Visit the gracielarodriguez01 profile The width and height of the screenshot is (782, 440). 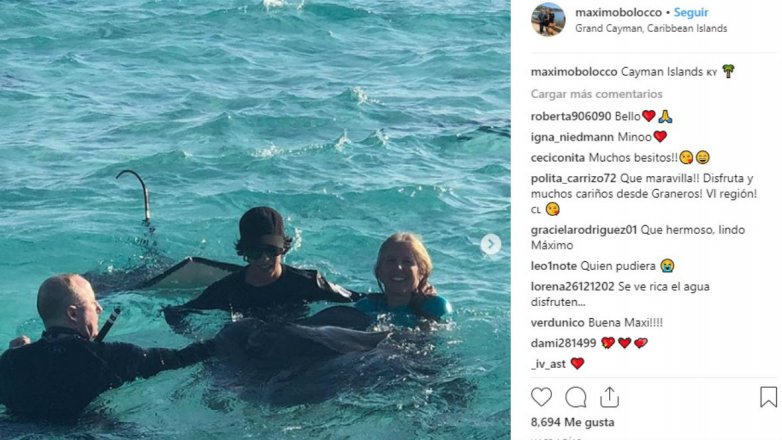(584, 230)
